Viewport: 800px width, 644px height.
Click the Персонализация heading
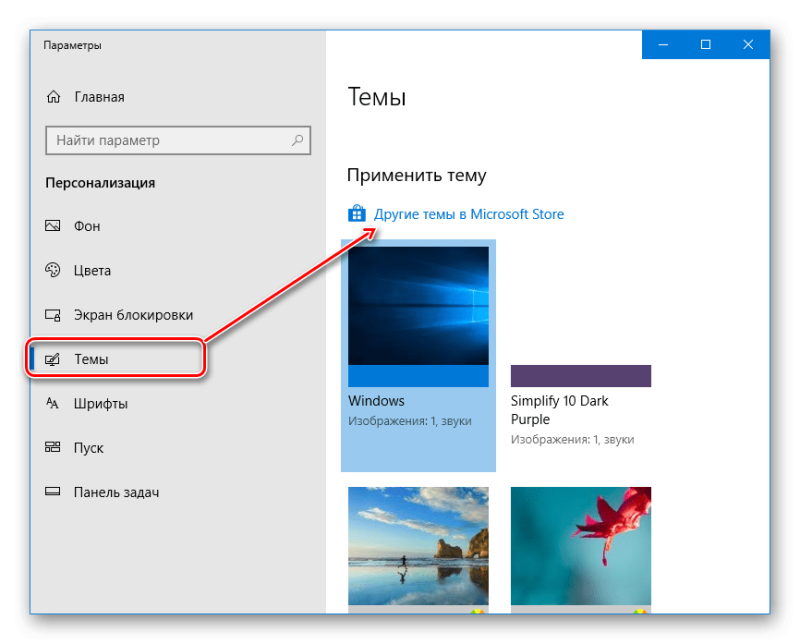[100, 183]
